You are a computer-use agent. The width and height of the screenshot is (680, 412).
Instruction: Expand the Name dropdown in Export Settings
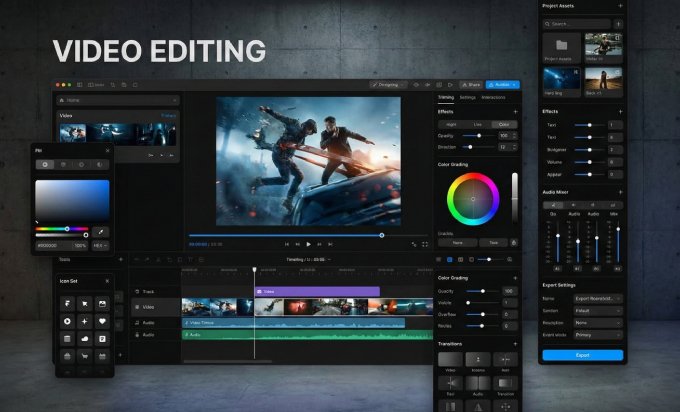tap(596, 298)
